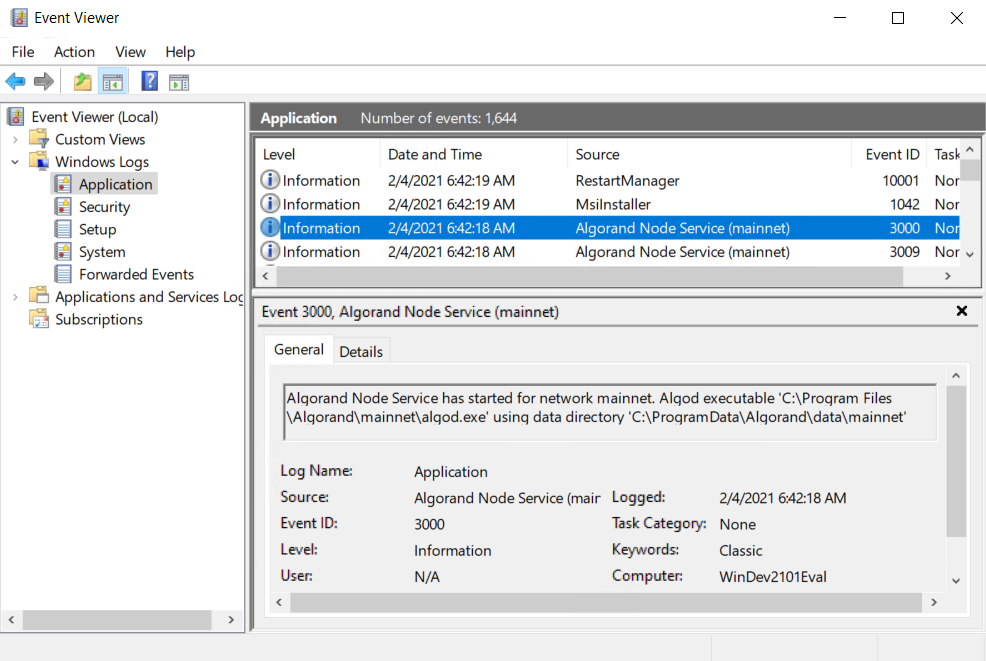Click the Keywords value Classic
This screenshot has height=661, width=986.
[x=740, y=550]
